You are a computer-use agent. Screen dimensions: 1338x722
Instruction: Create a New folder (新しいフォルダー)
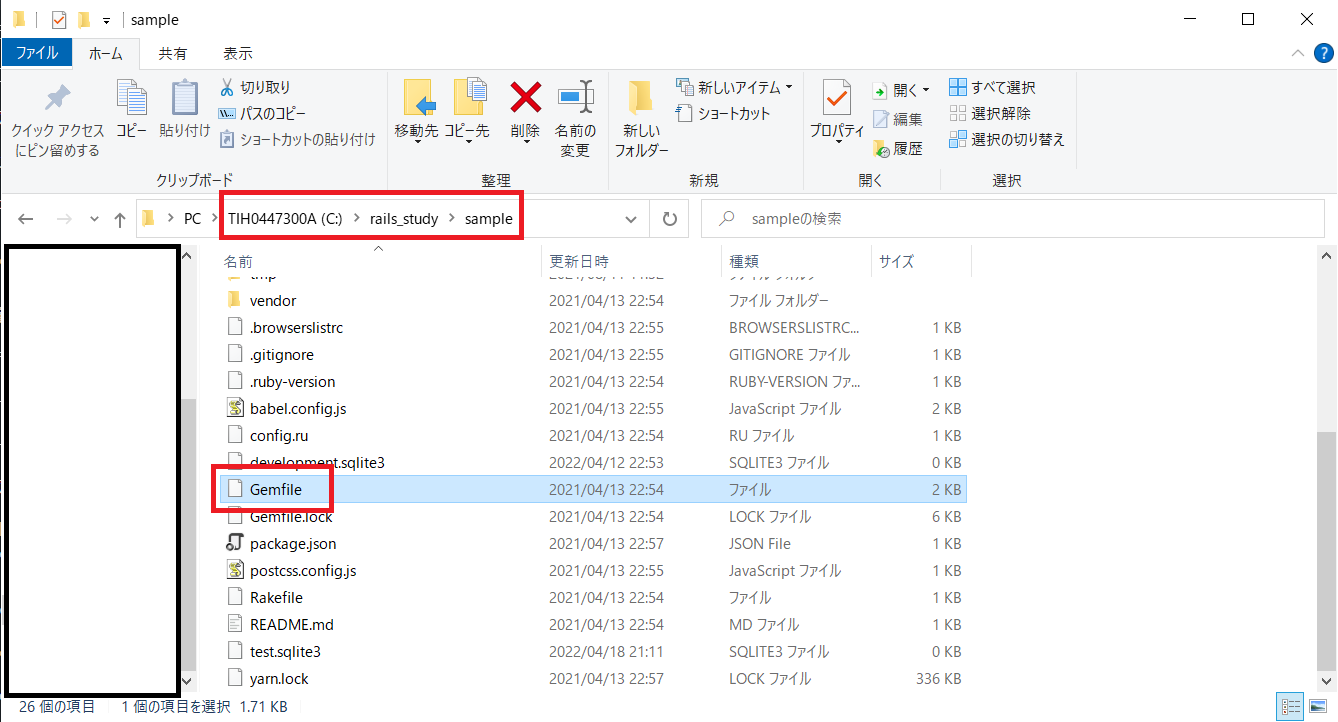[x=641, y=118]
